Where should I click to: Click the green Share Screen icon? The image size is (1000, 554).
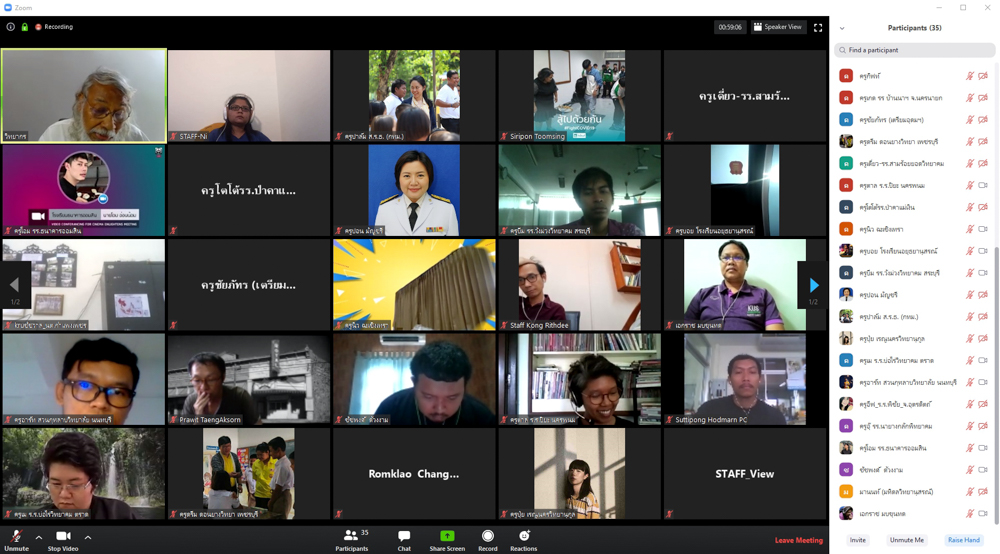[447, 538]
